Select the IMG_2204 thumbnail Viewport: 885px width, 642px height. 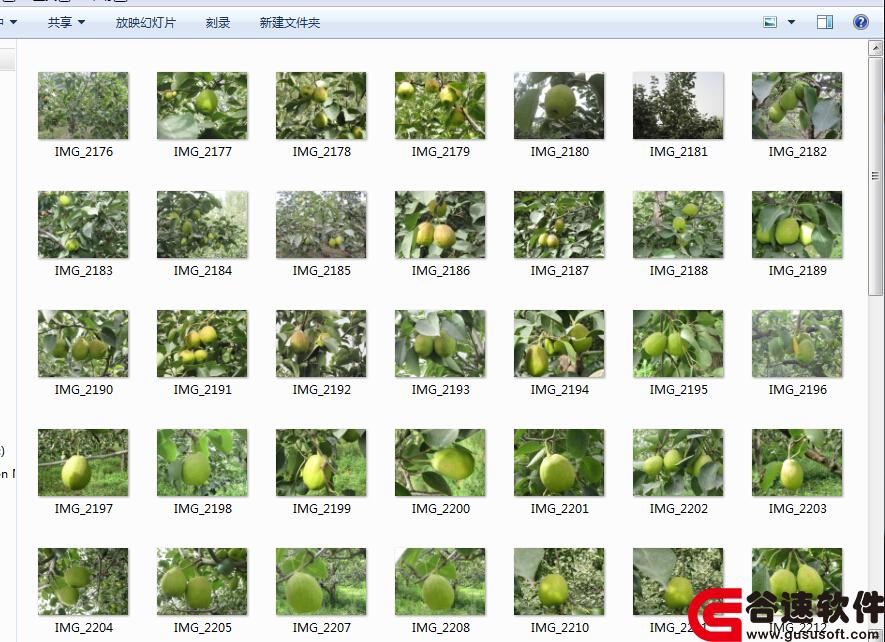83,582
